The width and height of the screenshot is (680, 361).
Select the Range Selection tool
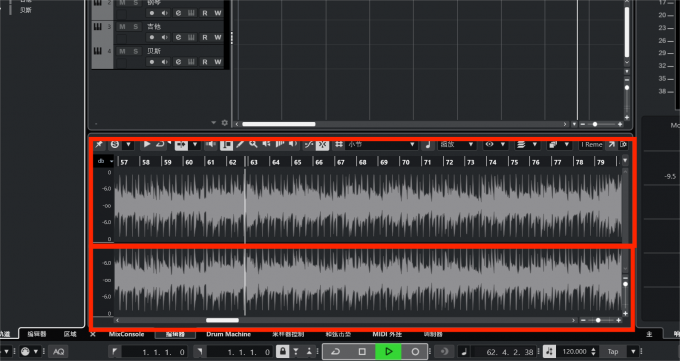(226, 144)
